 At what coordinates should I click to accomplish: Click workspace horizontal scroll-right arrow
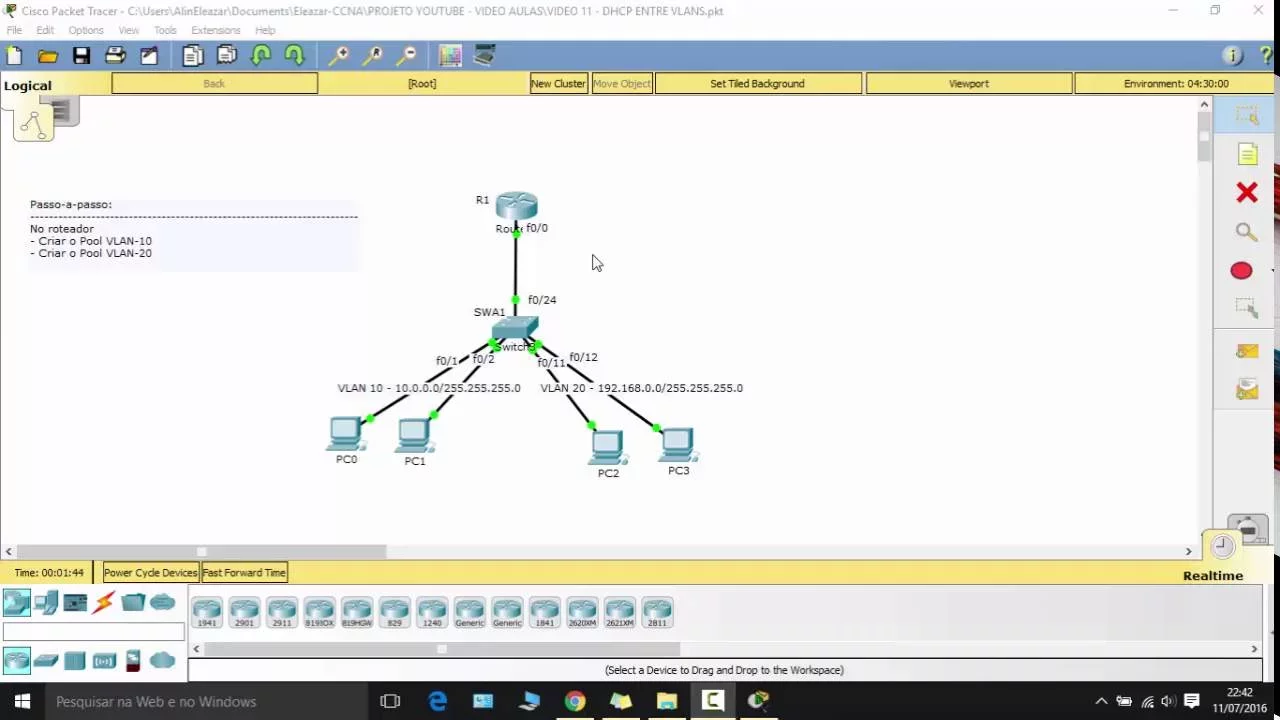point(1189,551)
